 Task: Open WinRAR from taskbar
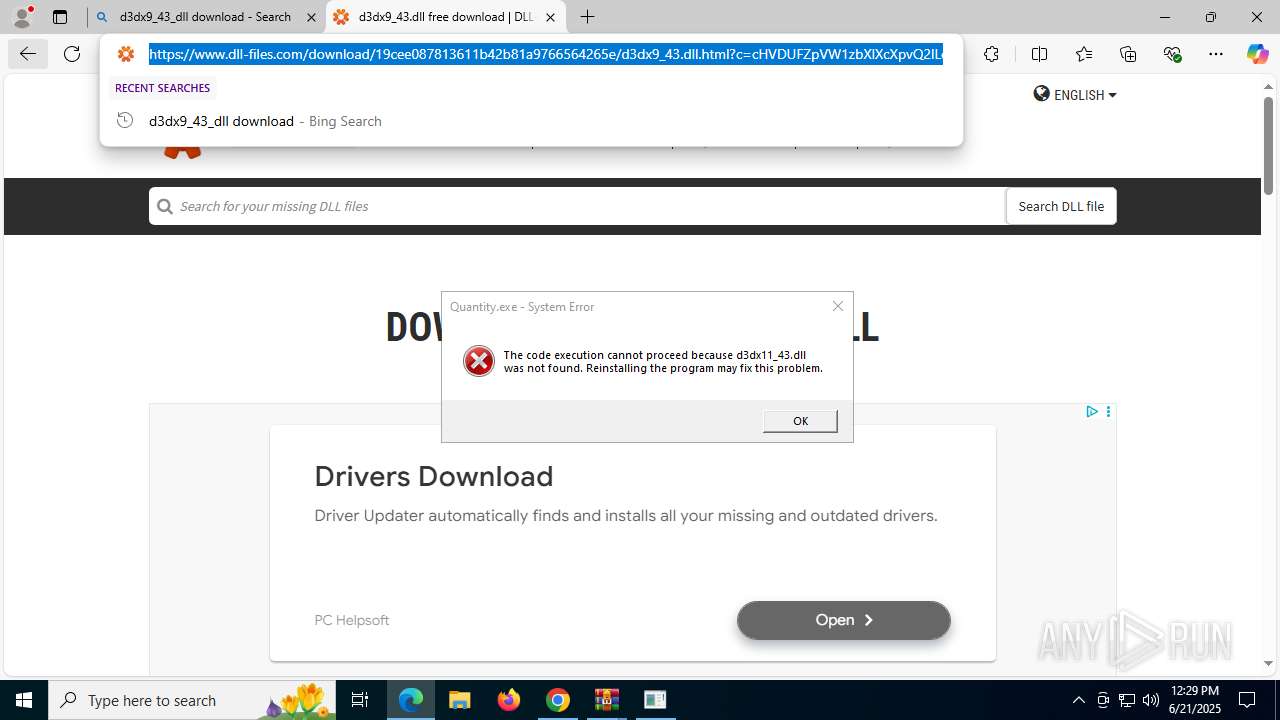pos(607,700)
